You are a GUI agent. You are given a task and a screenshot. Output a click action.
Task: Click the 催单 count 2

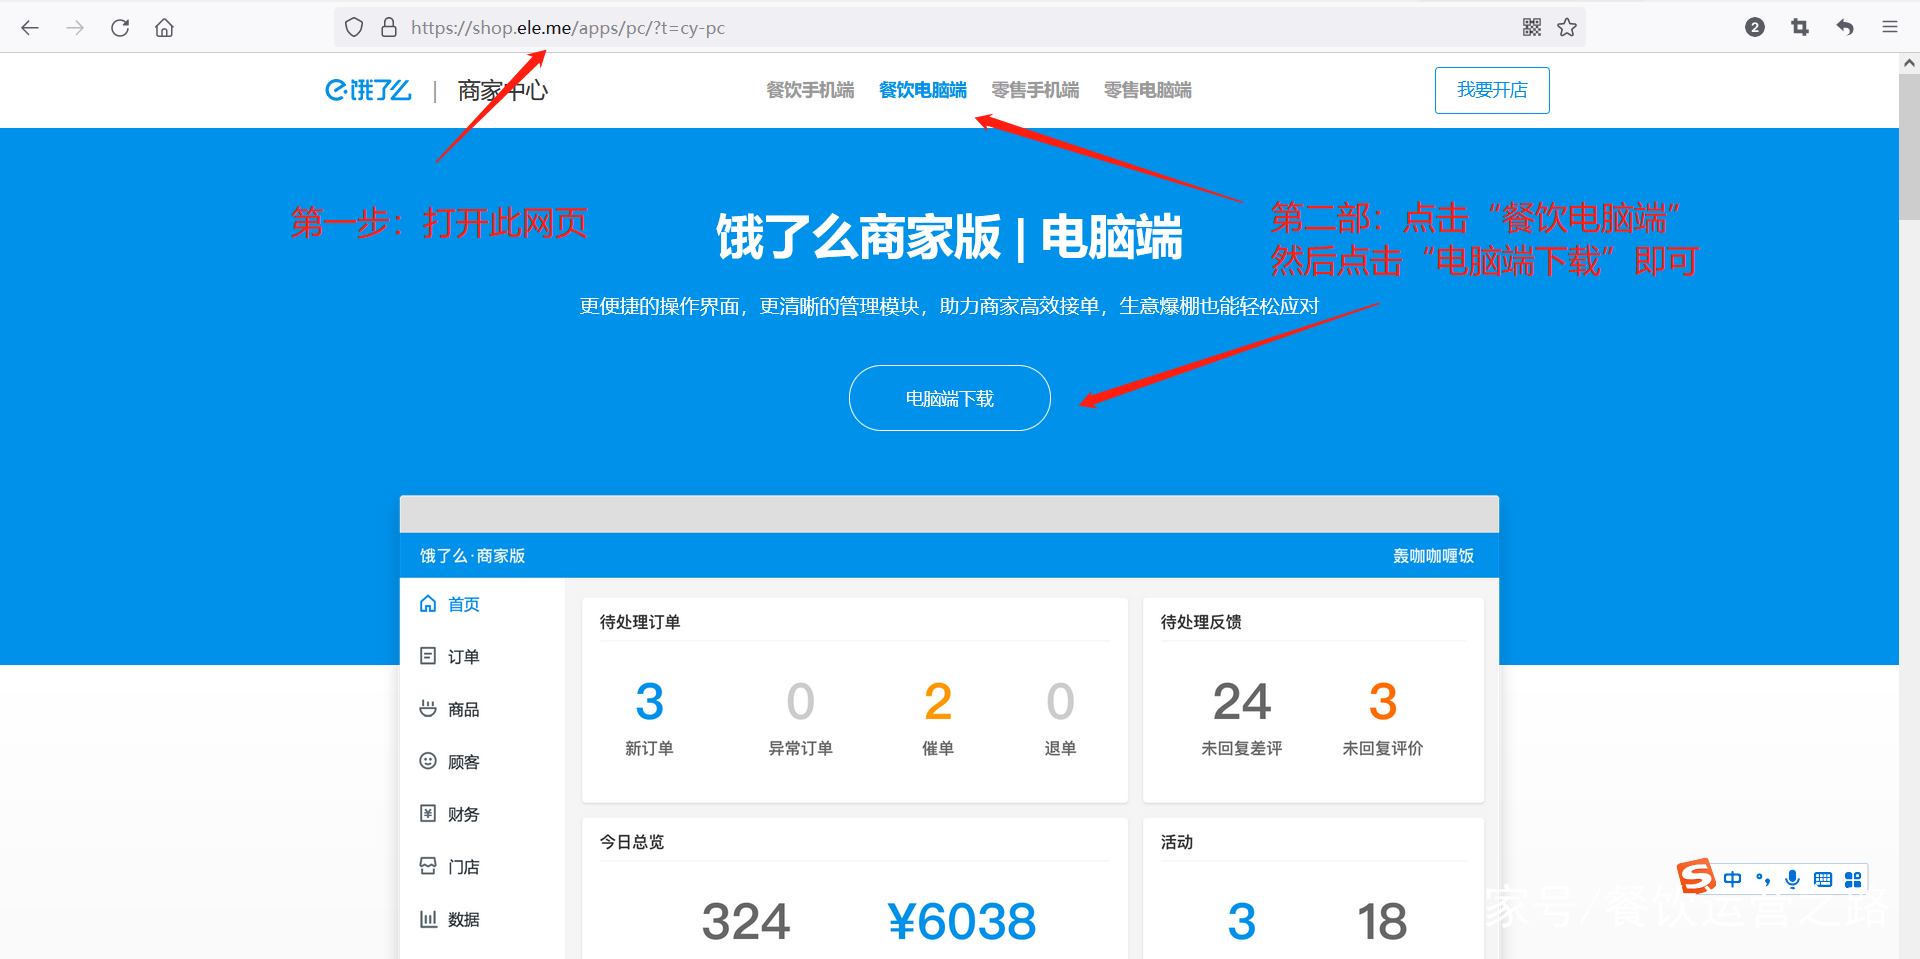(x=938, y=701)
